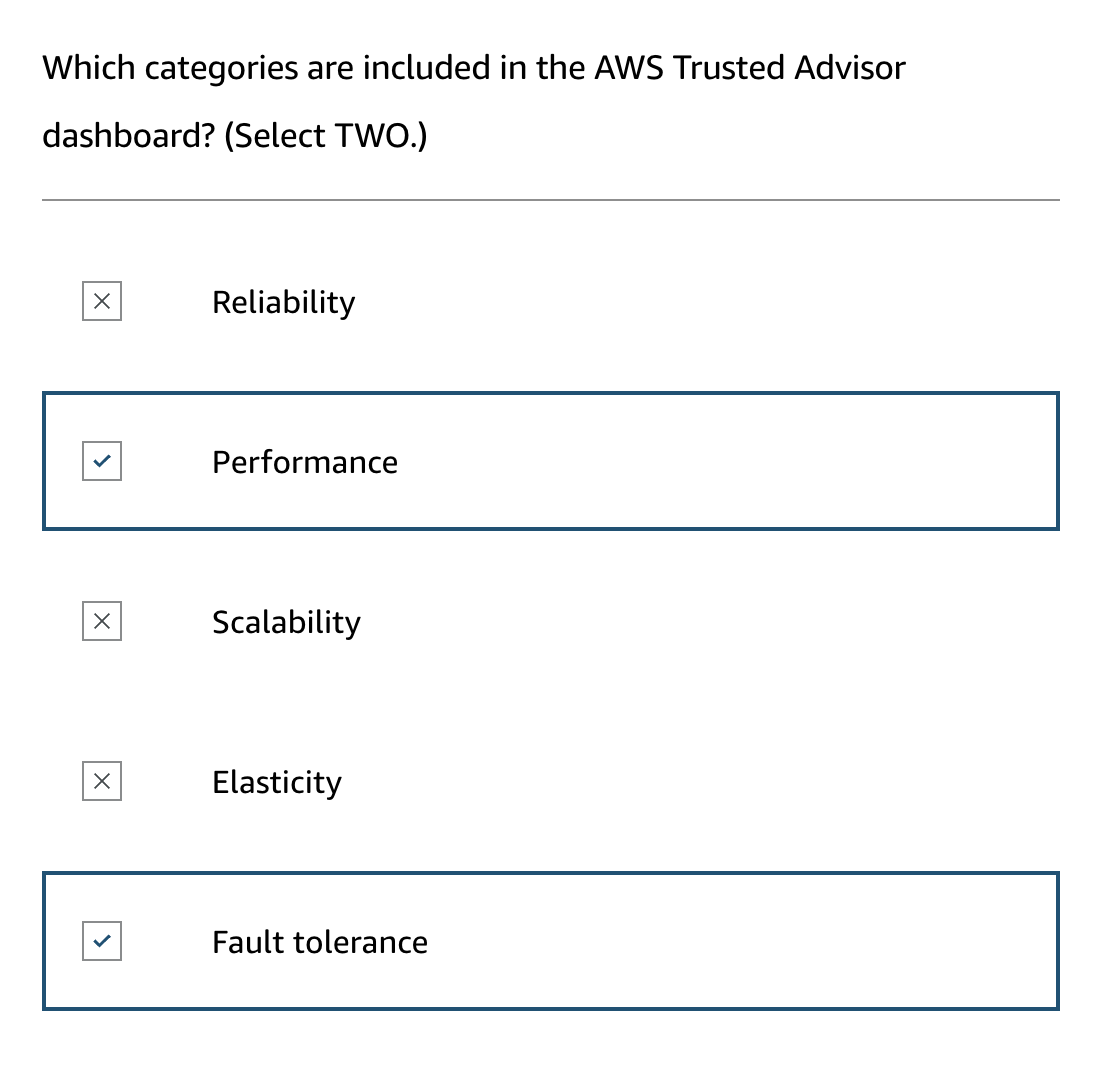1110x1074 pixels.
Task: Uncheck the Fault tolerance checkbox
Action: coord(102,941)
